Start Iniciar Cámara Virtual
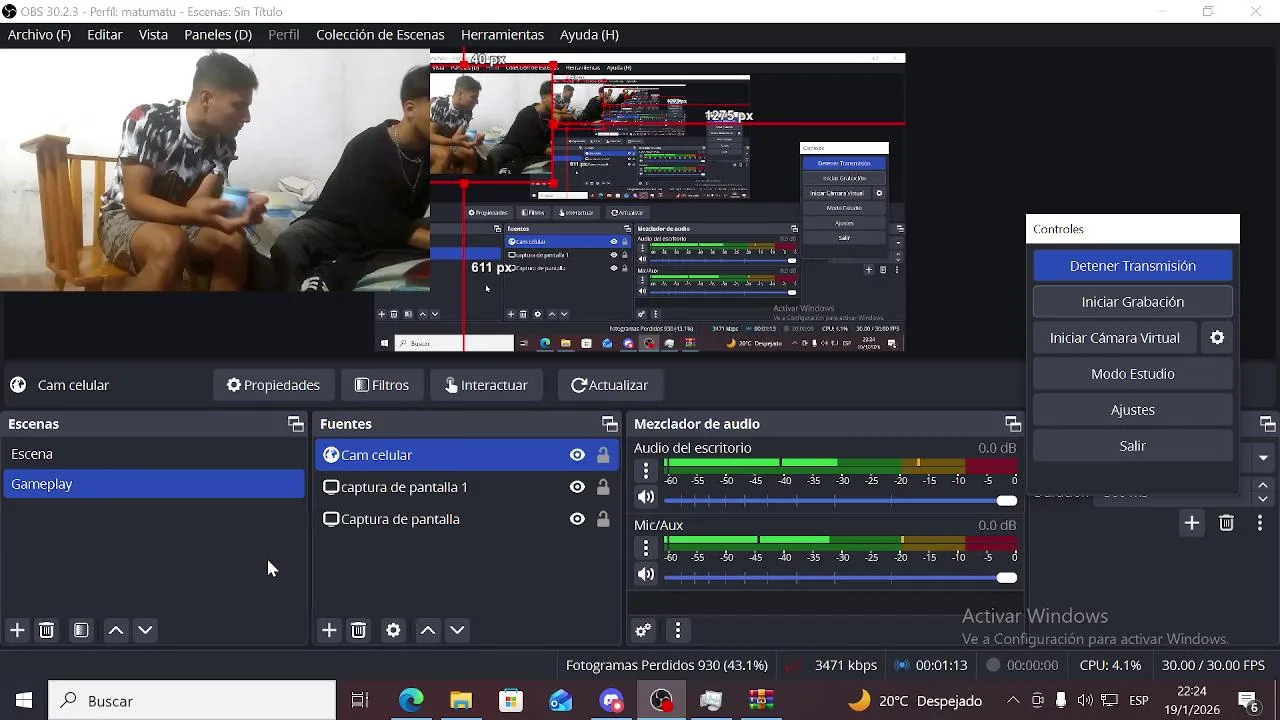This screenshot has width=1280, height=720. (x=1114, y=338)
